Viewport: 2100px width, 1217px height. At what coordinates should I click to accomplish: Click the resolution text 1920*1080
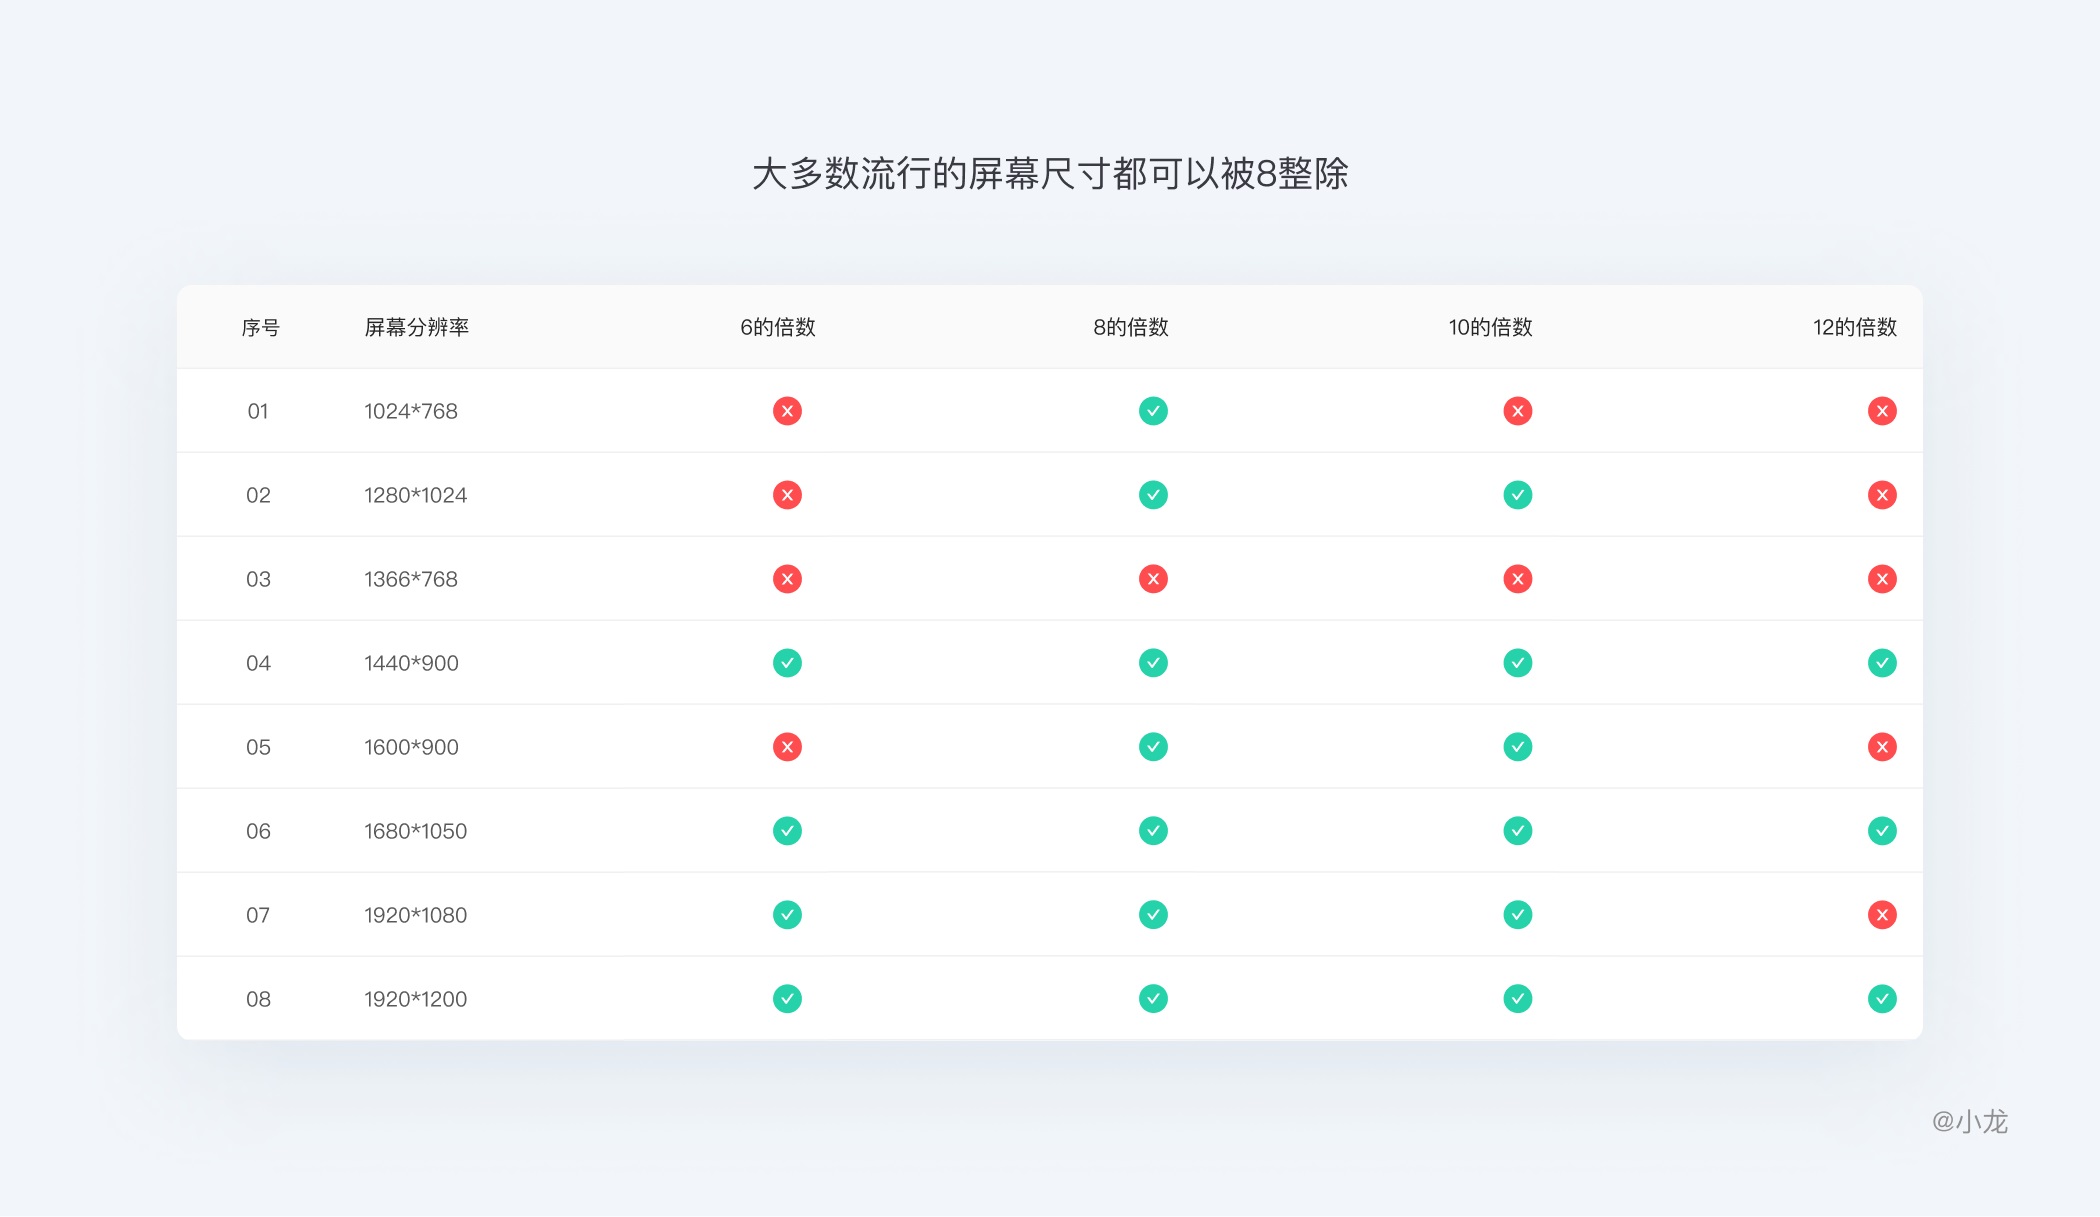(417, 914)
